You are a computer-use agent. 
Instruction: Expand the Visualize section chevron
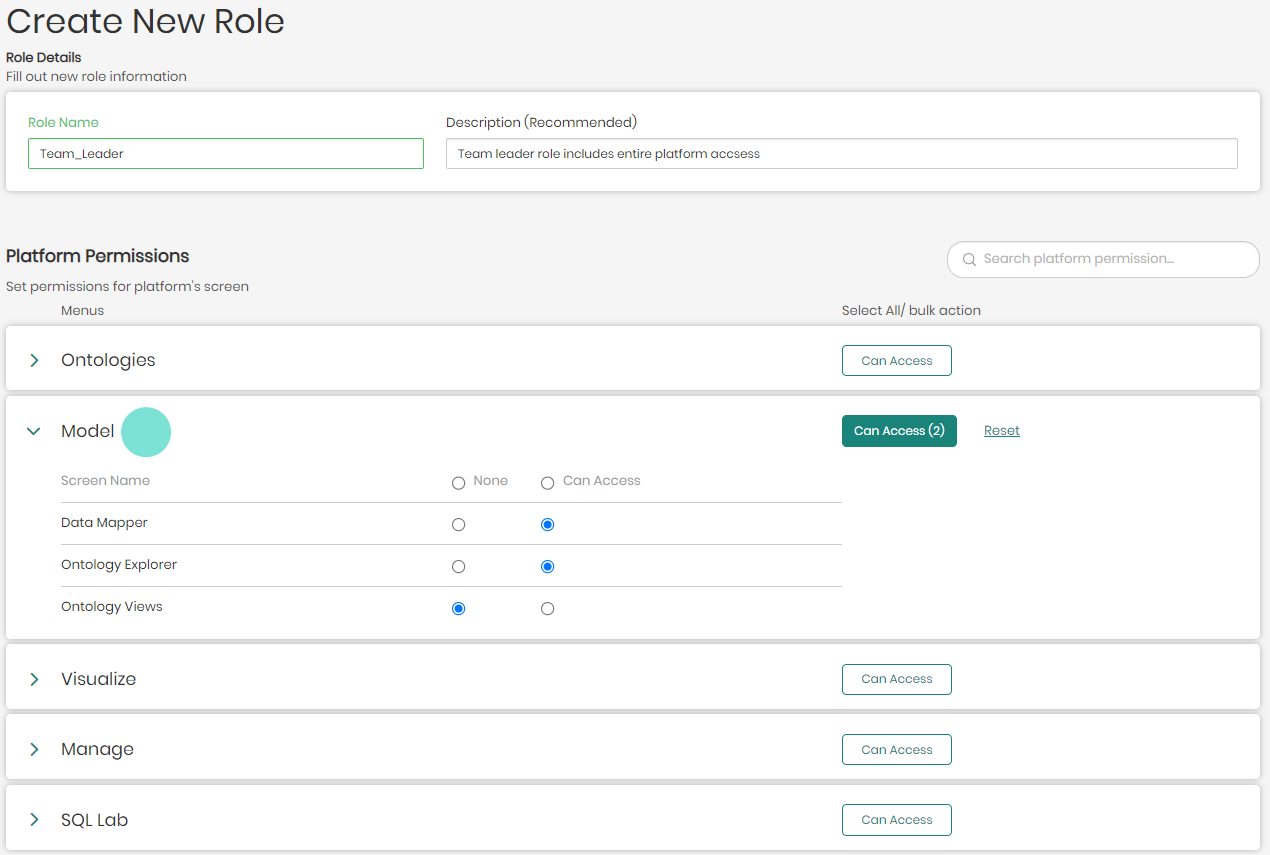point(34,679)
